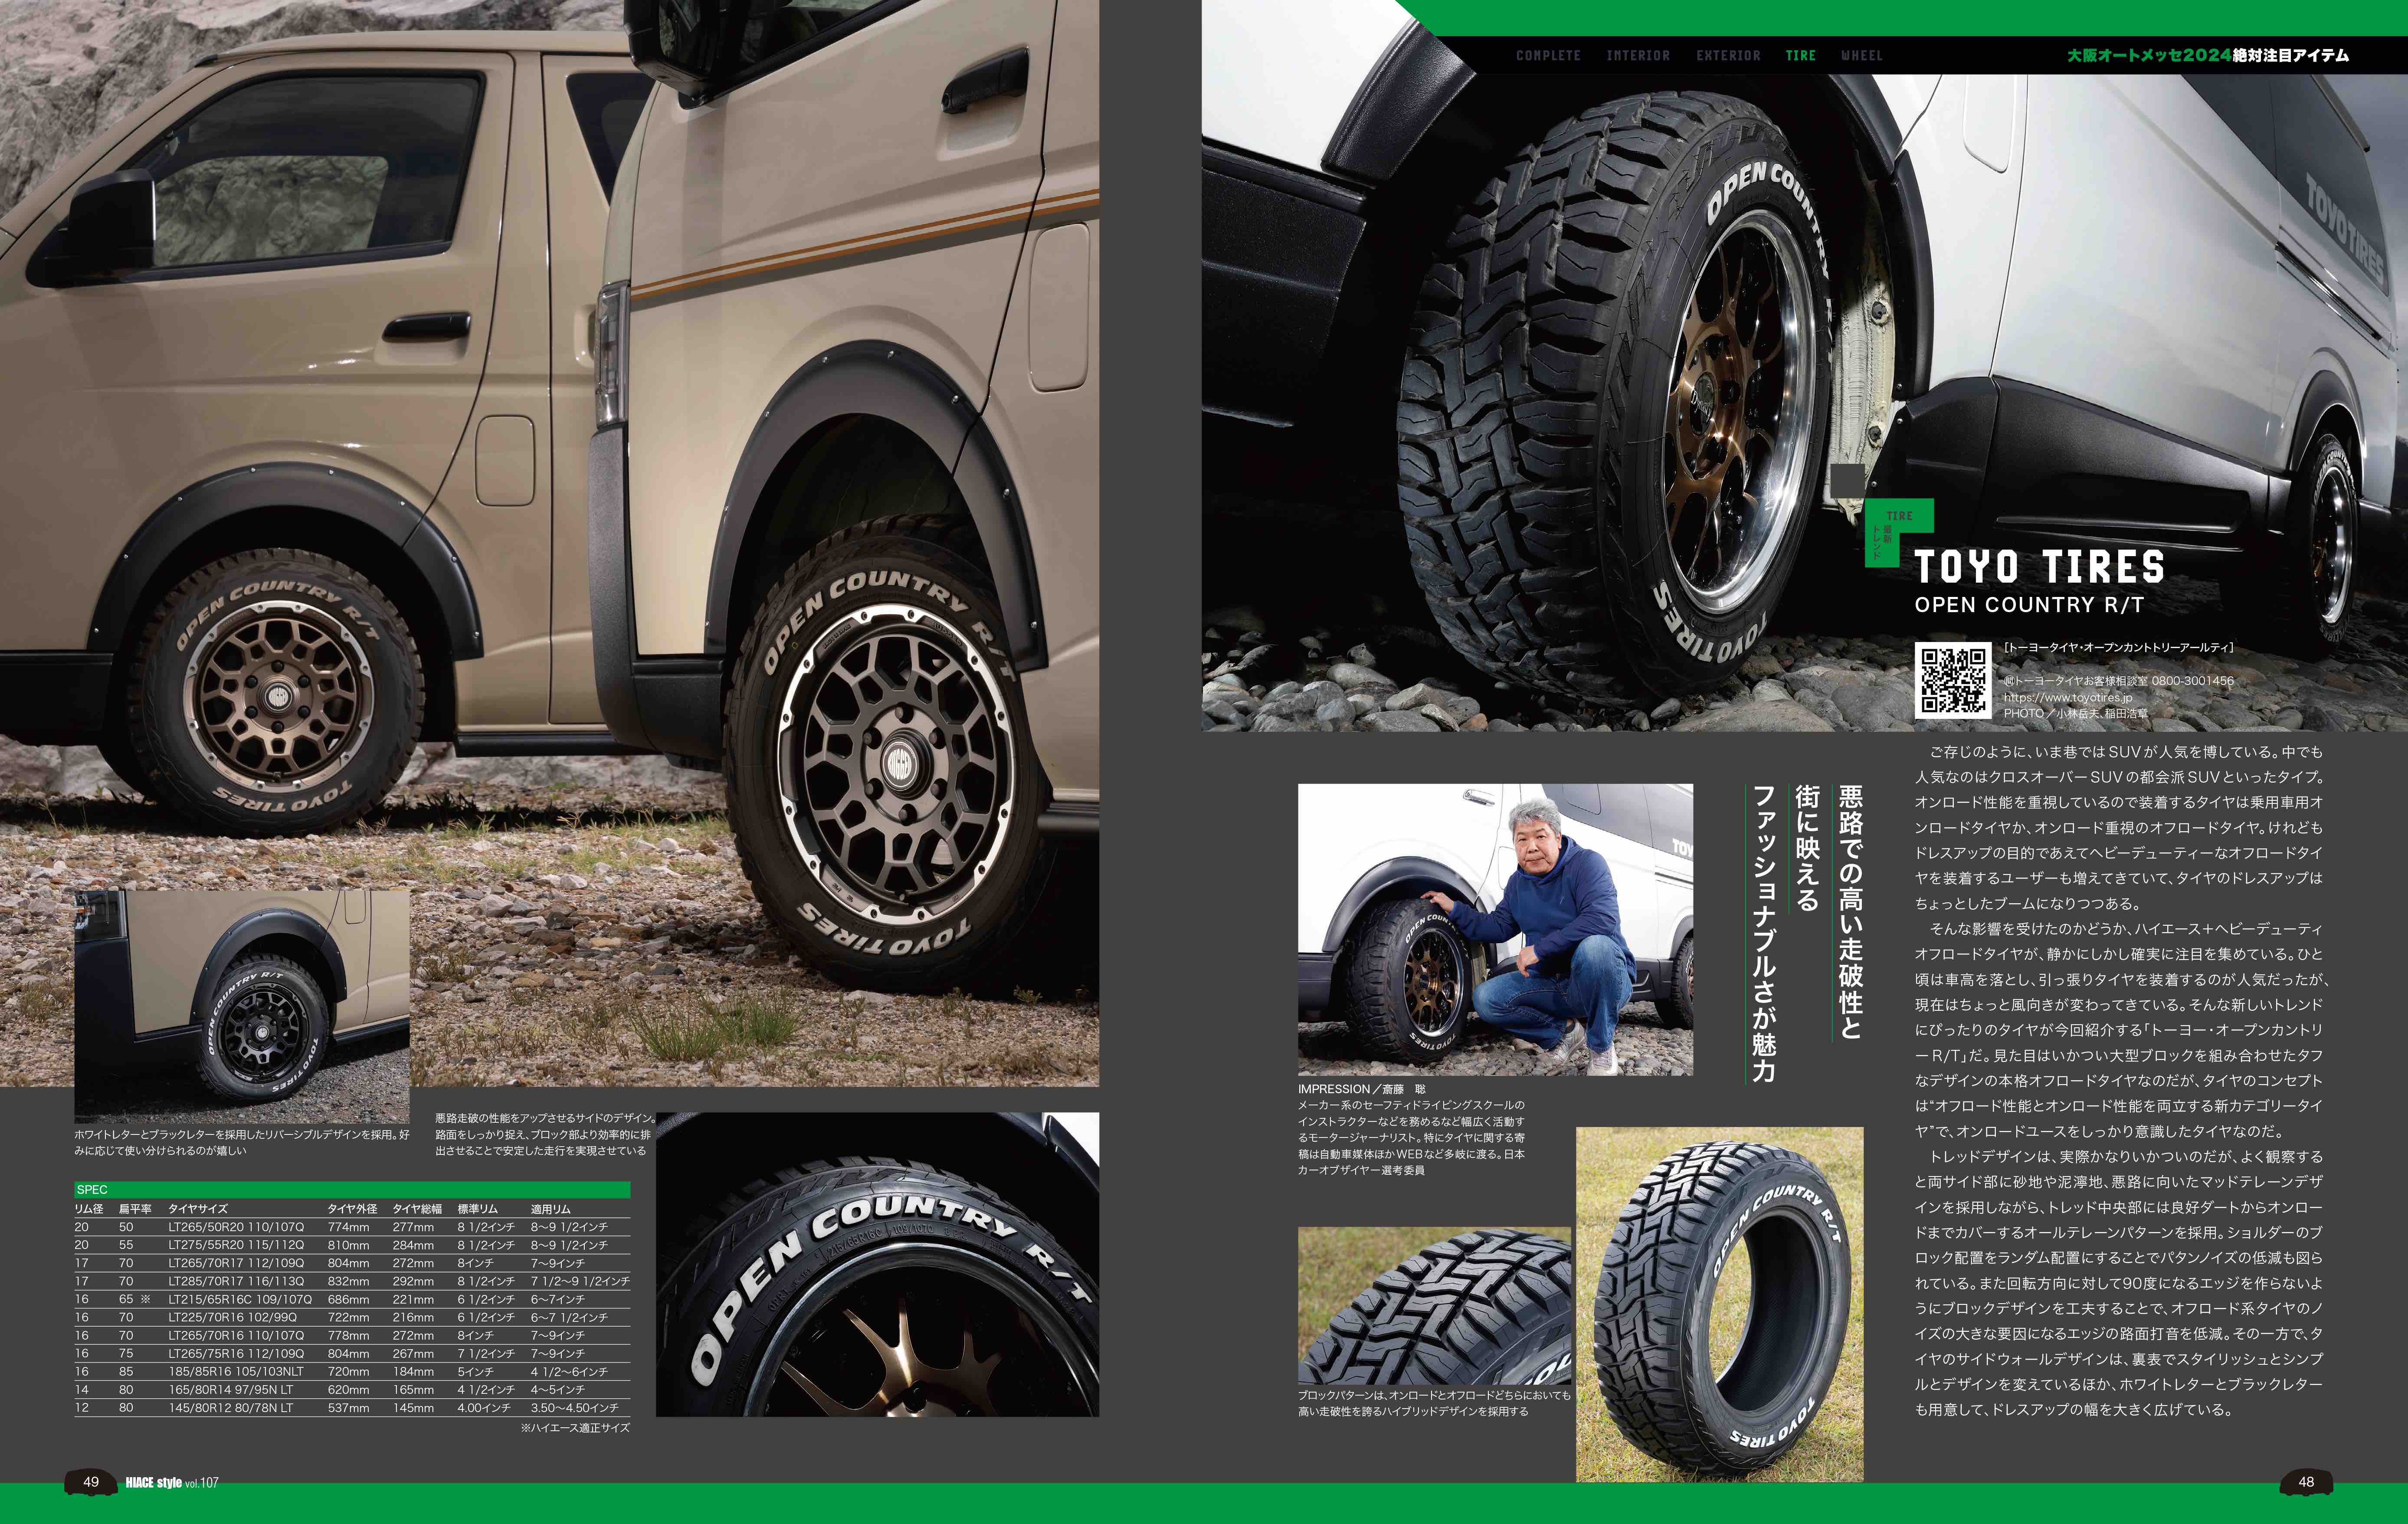Click the ブロックパターンは caption below tread photo
2408x1524 pixels.
[1434, 1403]
